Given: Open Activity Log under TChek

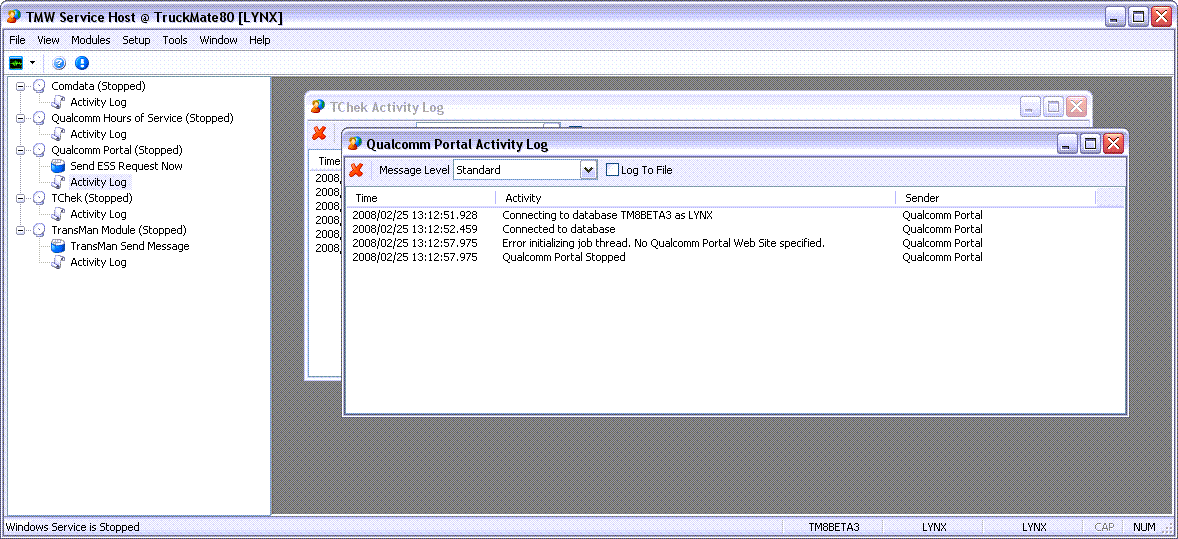Looking at the screenshot, I should click(98, 214).
